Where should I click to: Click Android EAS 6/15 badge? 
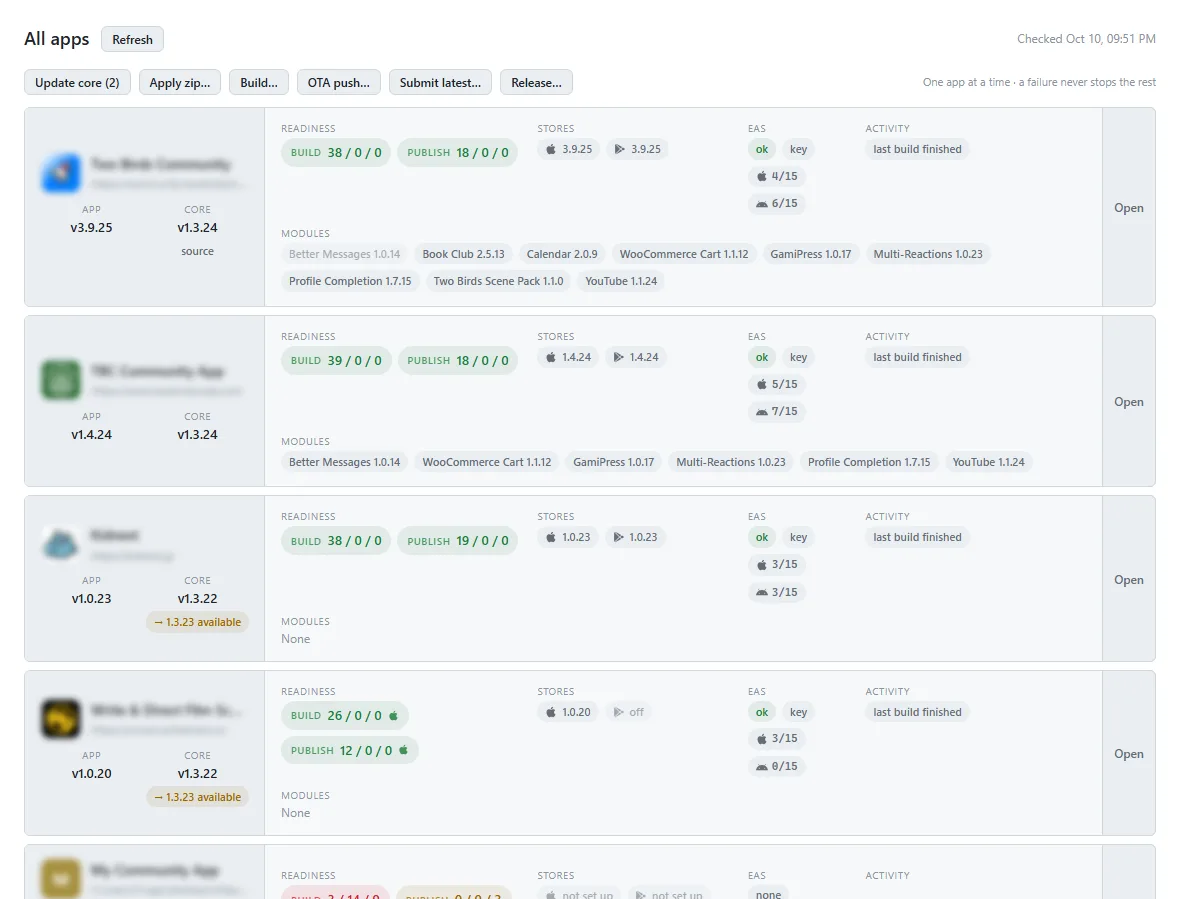click(777, 203)
